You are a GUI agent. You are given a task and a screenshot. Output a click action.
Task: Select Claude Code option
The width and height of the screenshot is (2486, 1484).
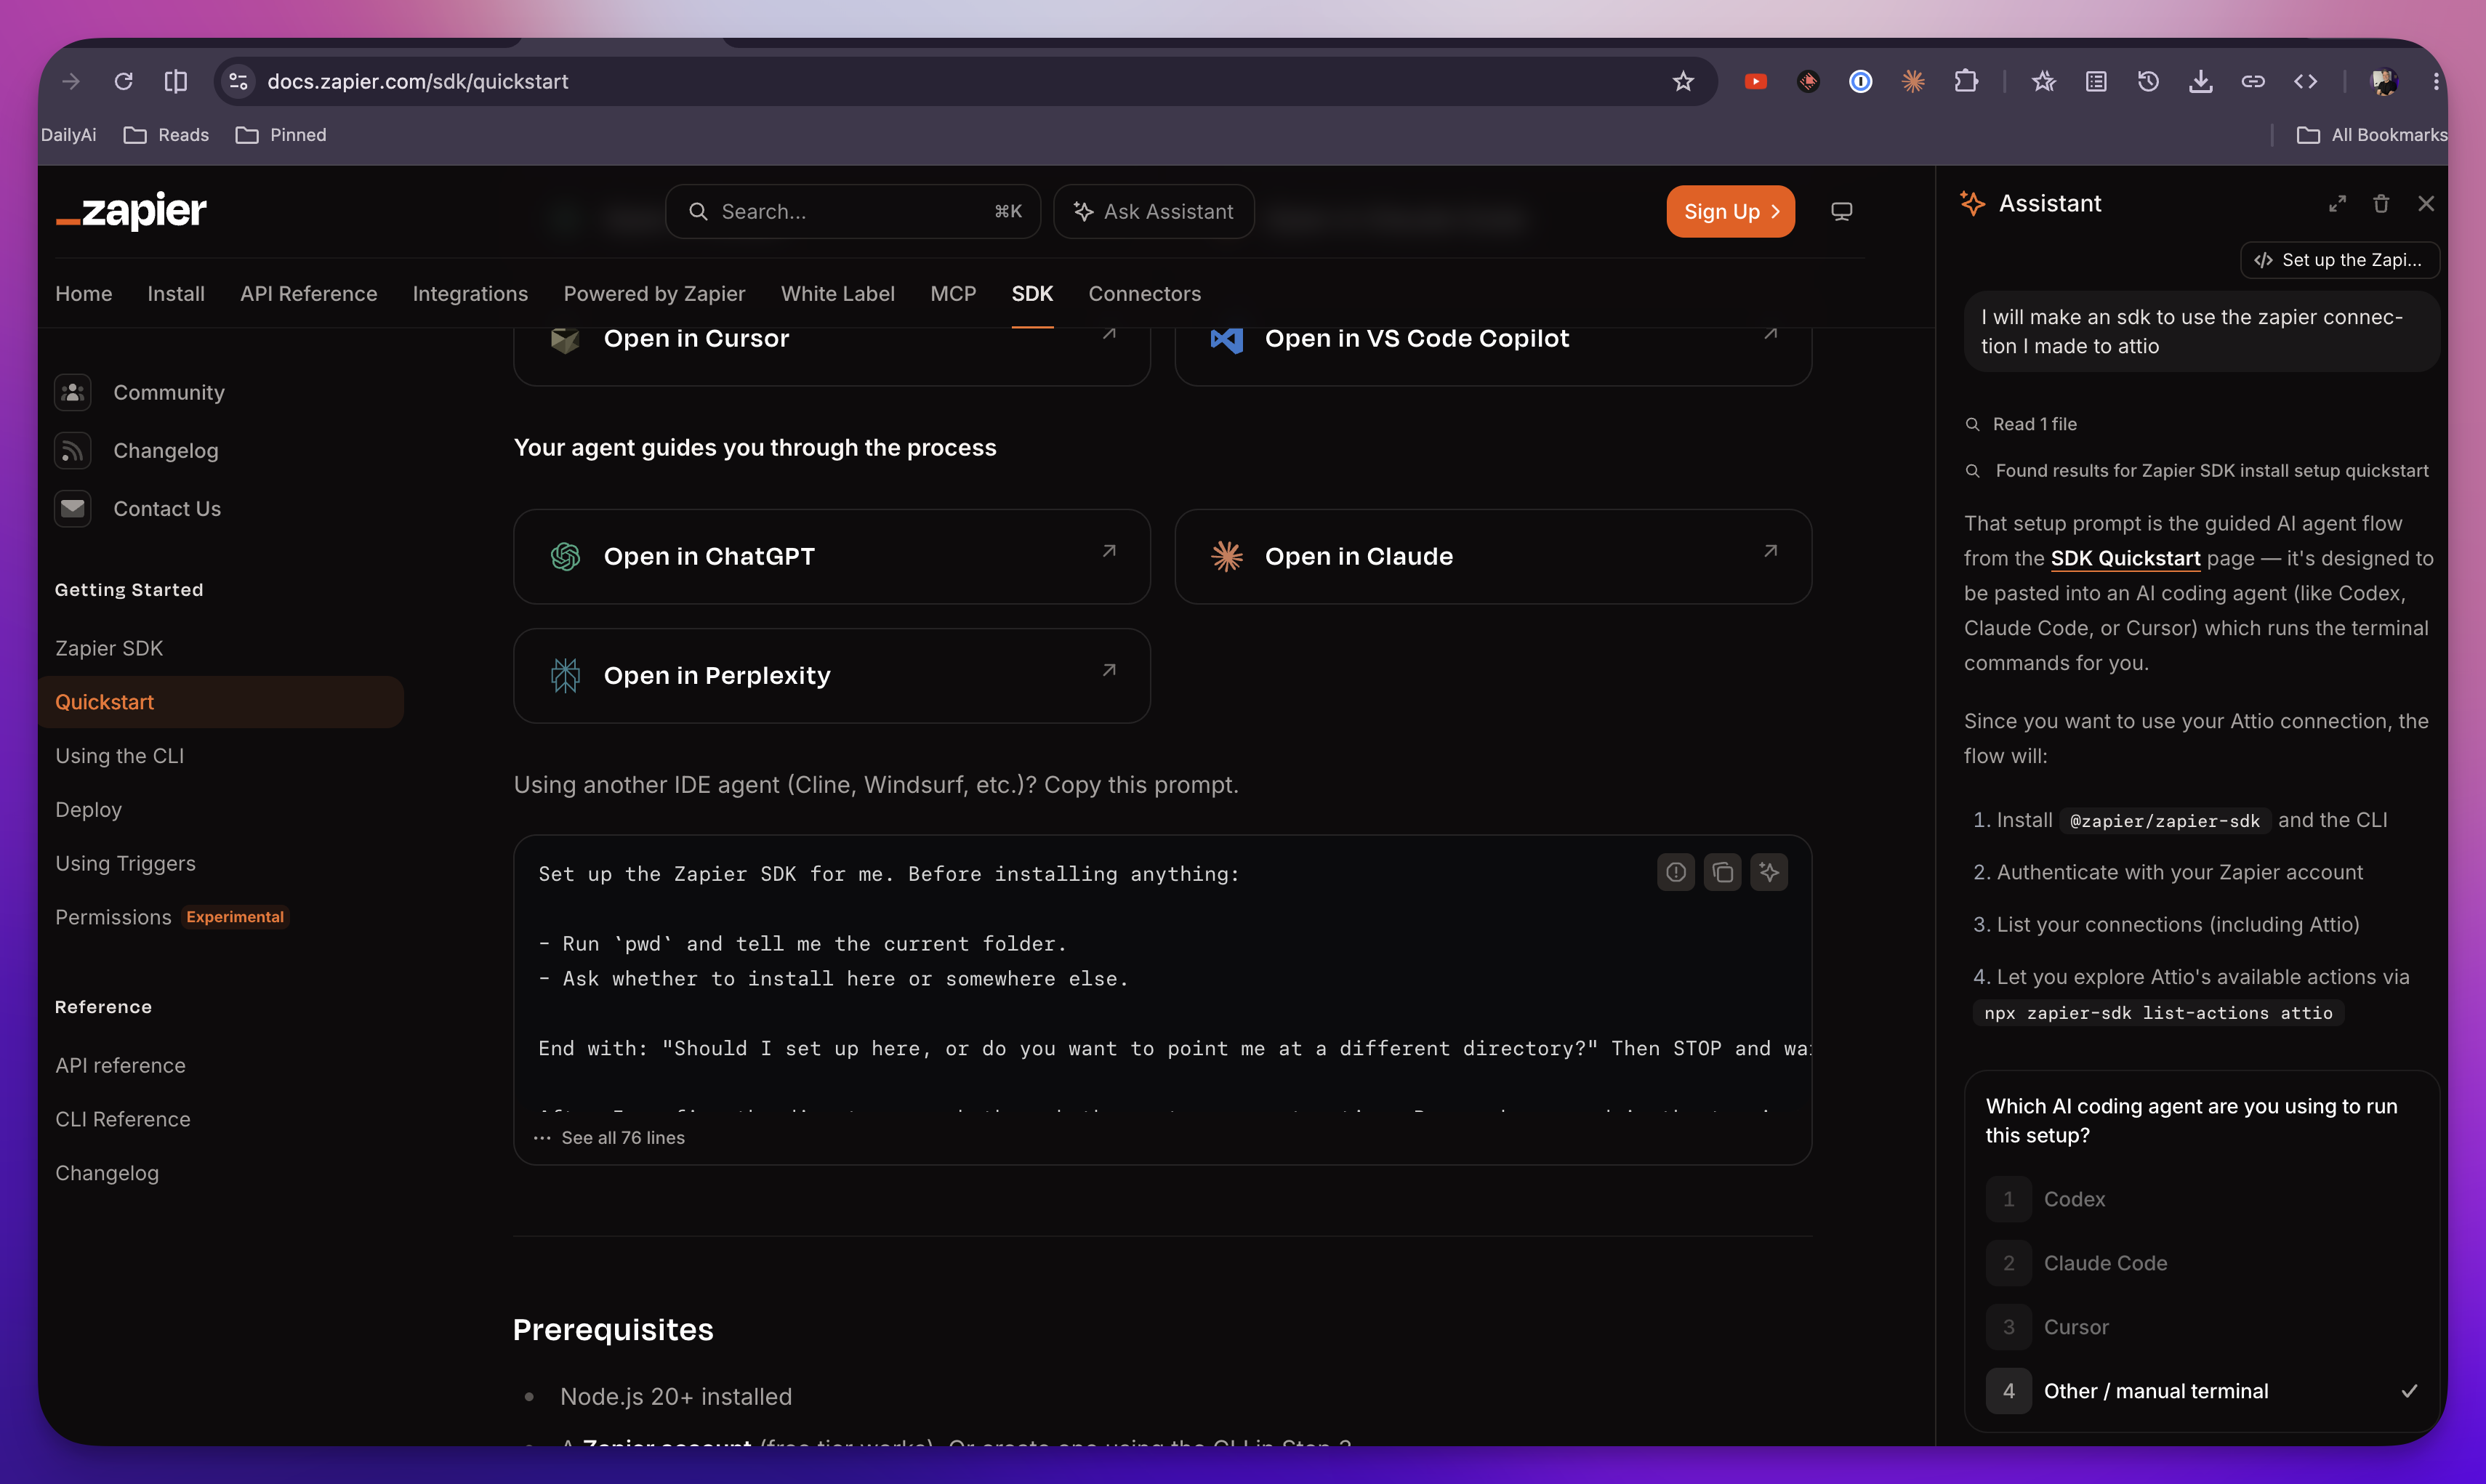(2202, 1263)
